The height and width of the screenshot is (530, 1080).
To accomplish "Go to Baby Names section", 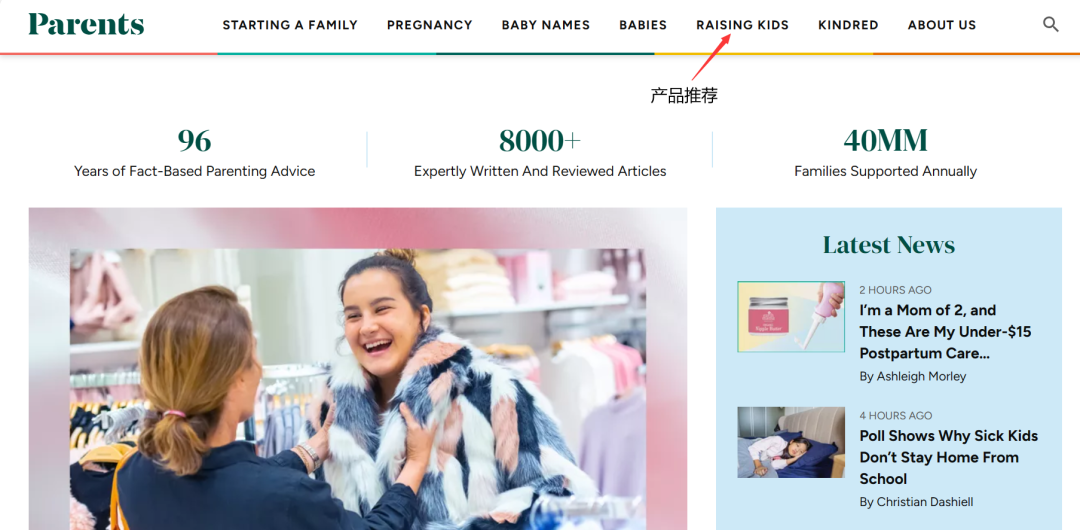I will point(546,26).
